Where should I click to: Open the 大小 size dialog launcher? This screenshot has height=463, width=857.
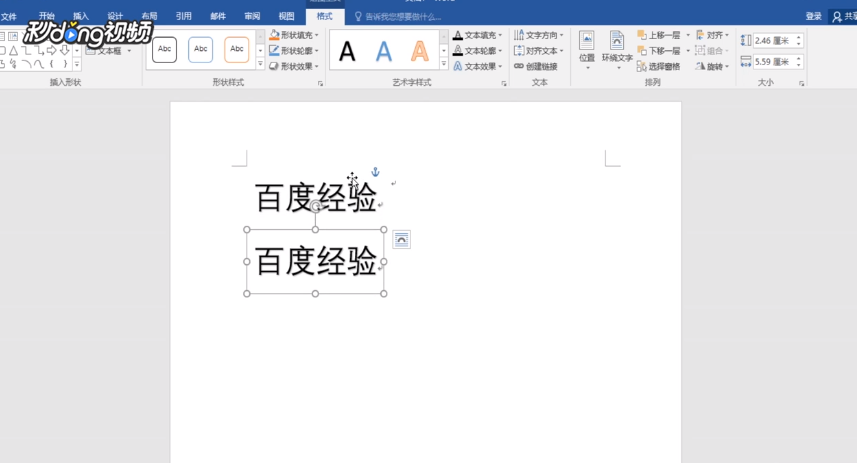coord(801,84)
